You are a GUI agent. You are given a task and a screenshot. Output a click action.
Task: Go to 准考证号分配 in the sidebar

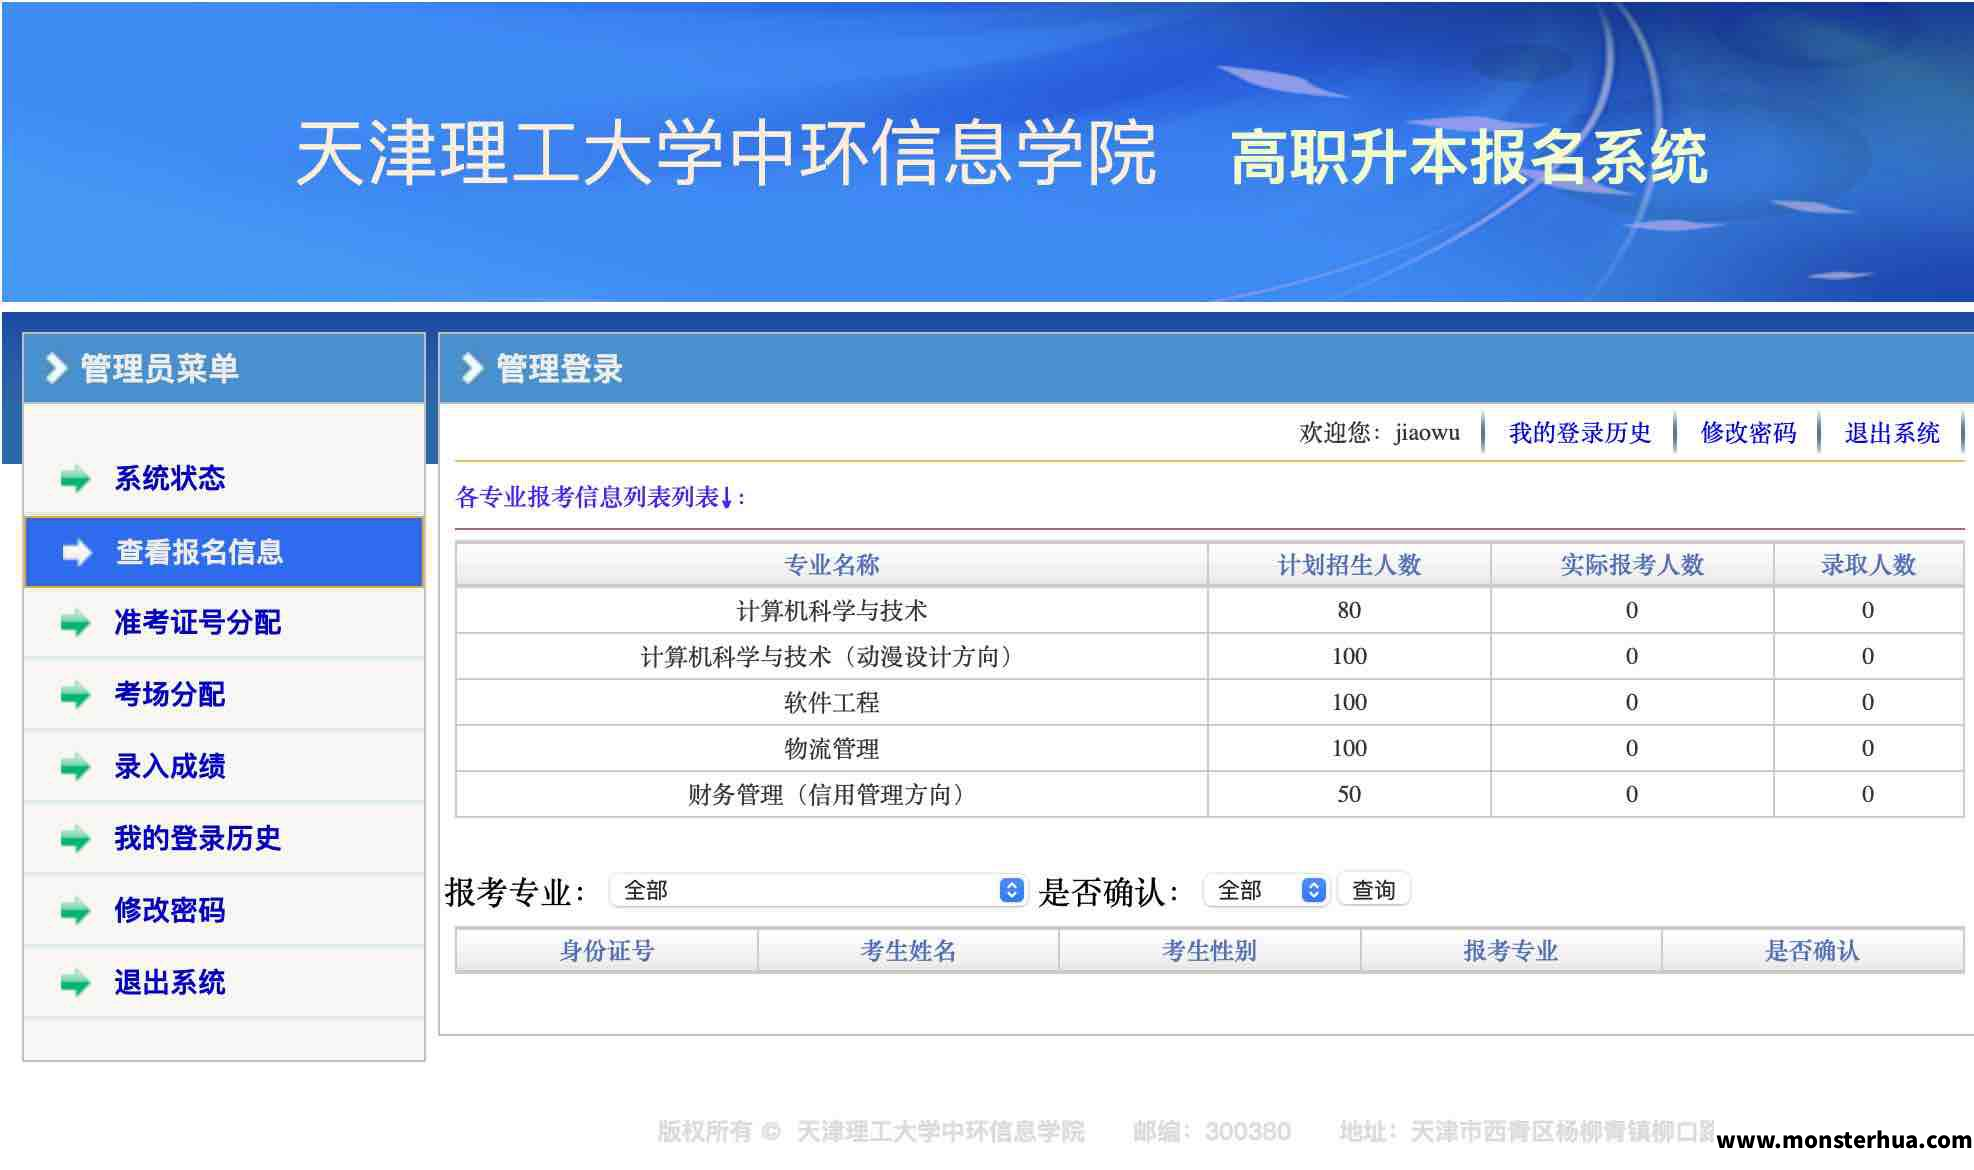(x=198, y=622)
